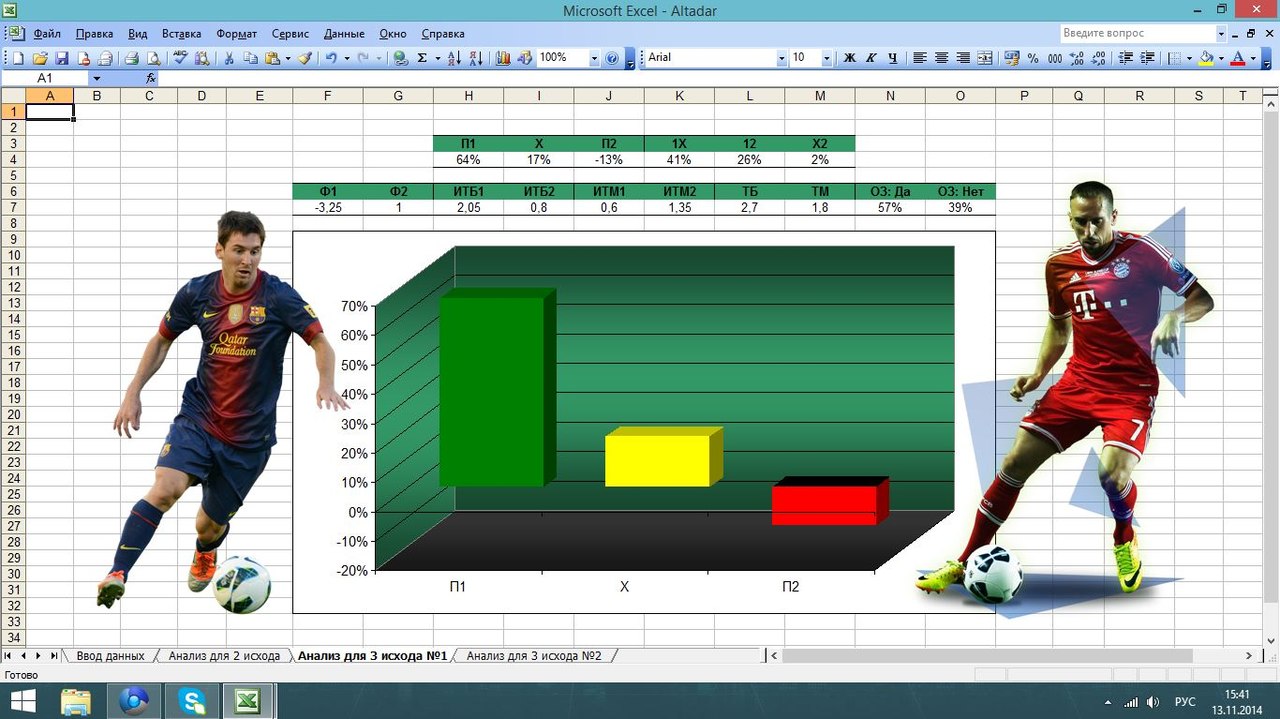Screen dimensions: 1280x719
Task: Select the cell showing 64%
Action: [468, 160]
